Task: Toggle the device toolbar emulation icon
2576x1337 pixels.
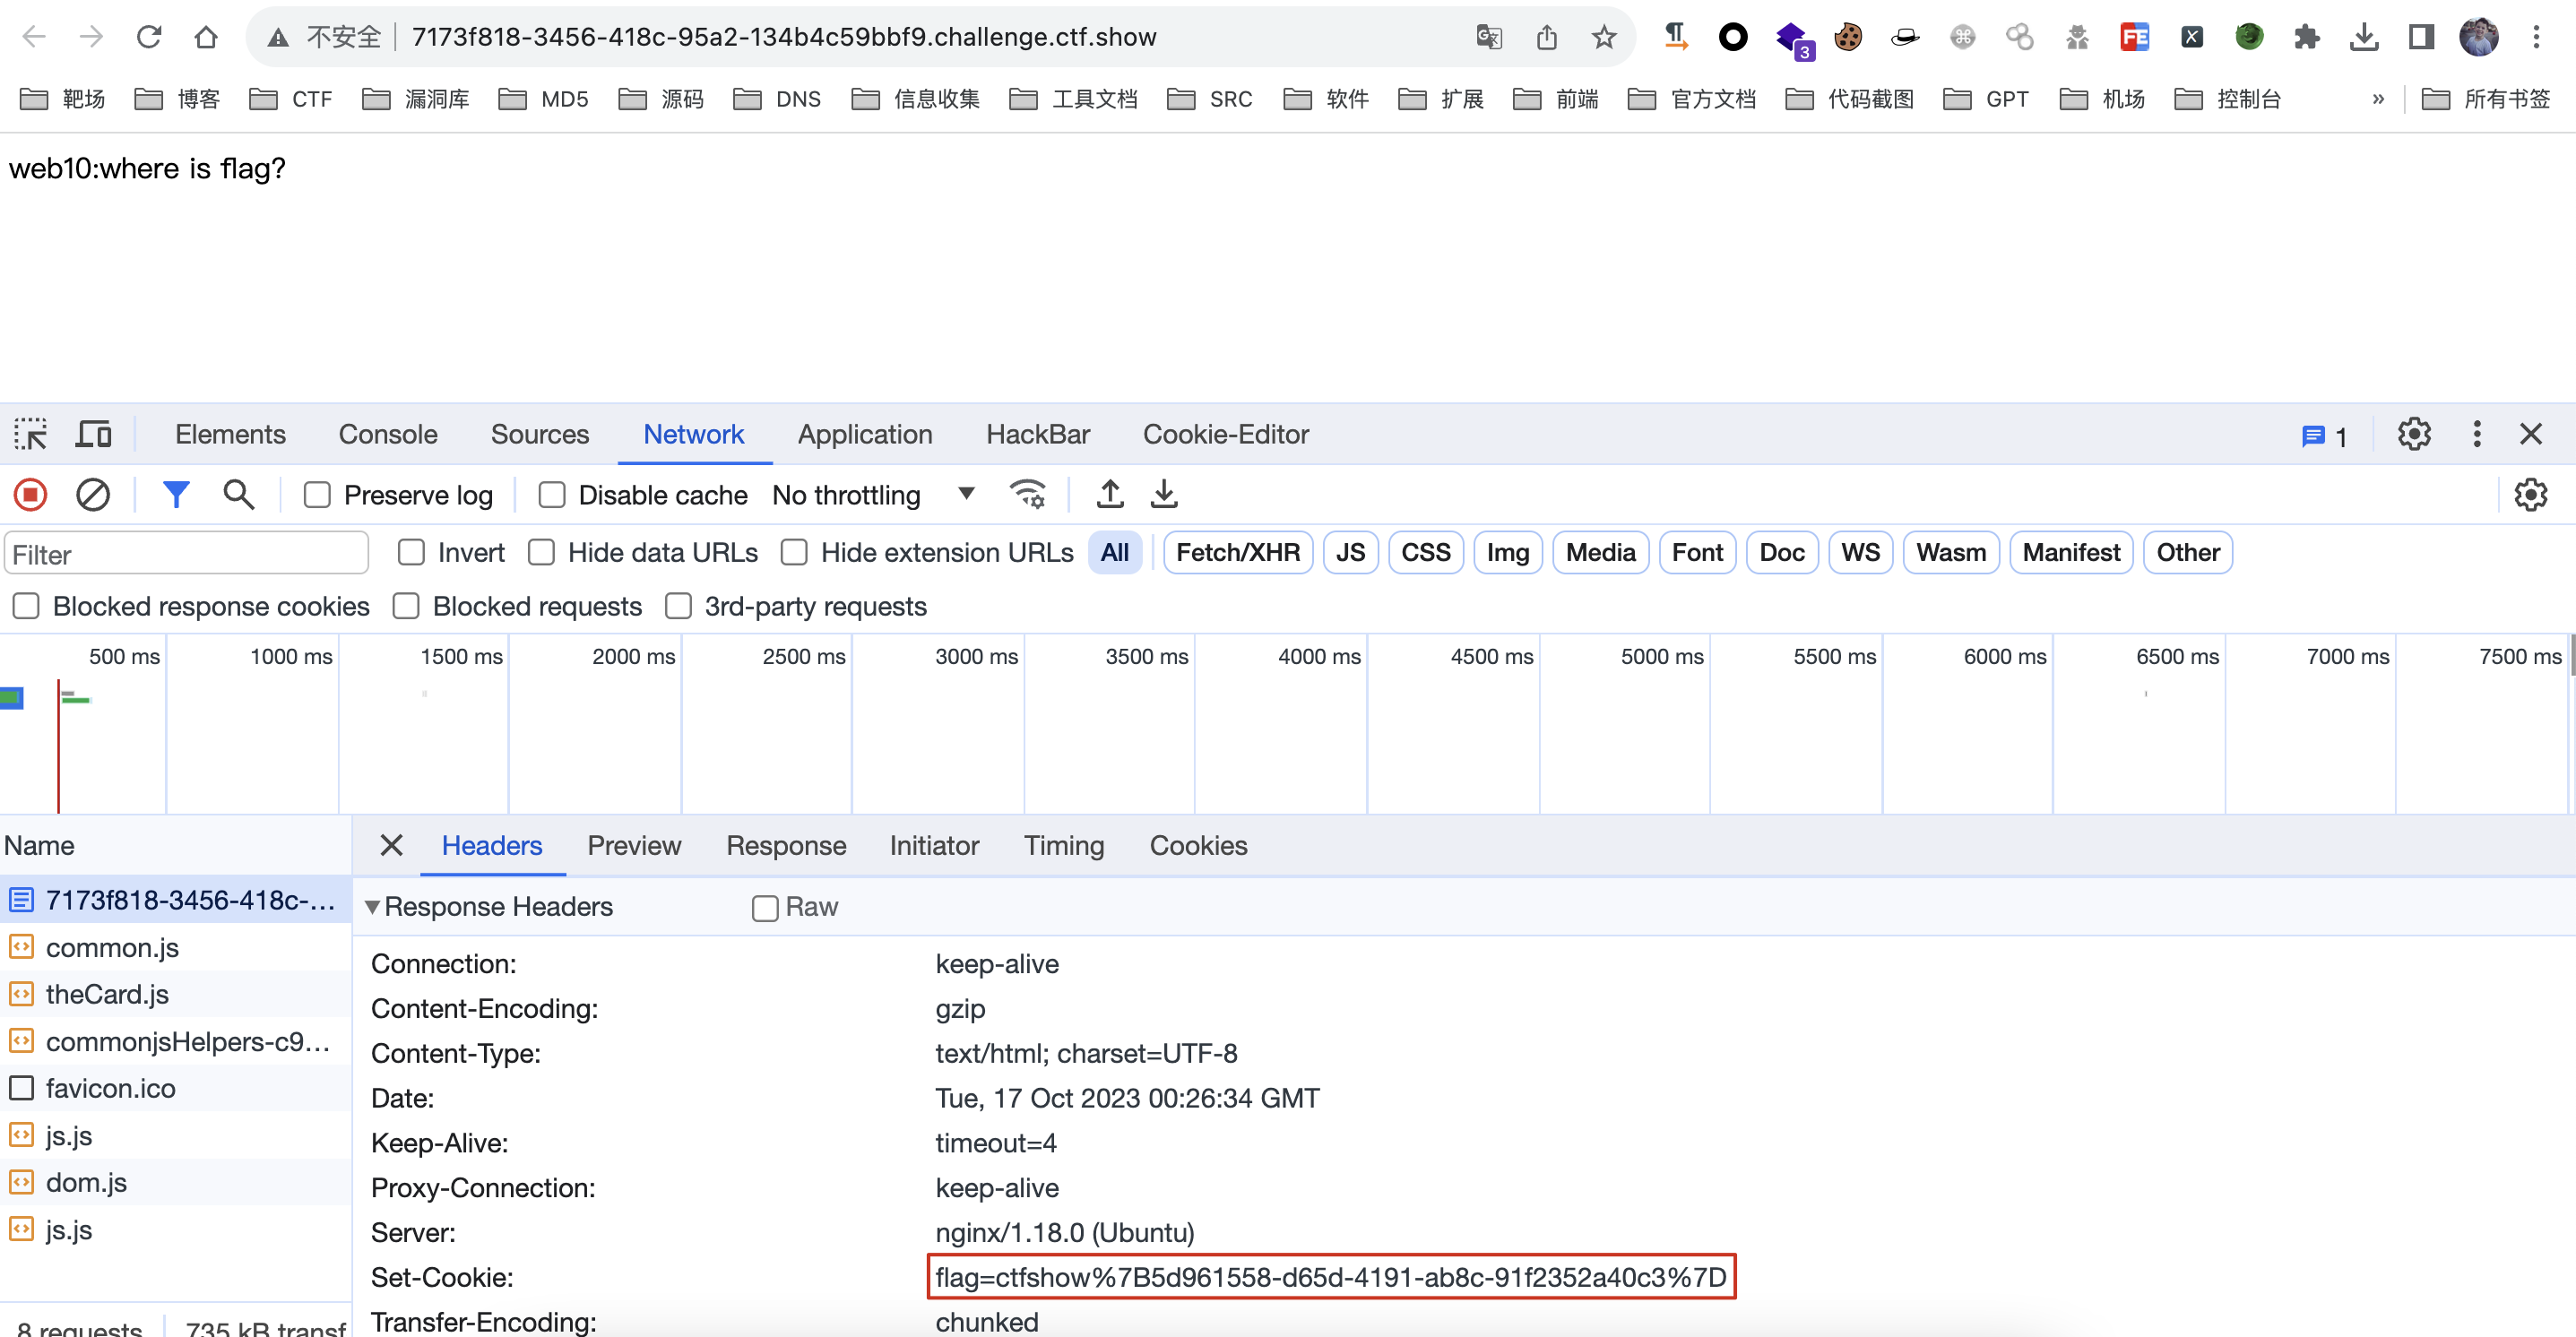Action: [x=94, y=434]
